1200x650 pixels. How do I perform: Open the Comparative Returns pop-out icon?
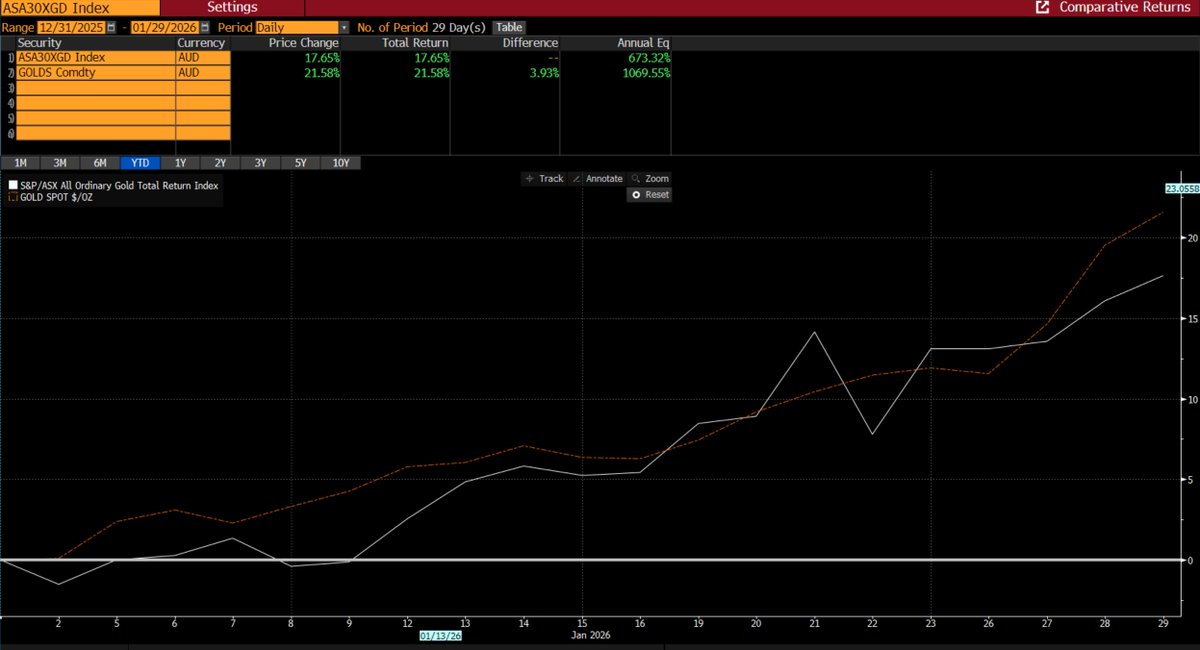tap(1043, 7)
